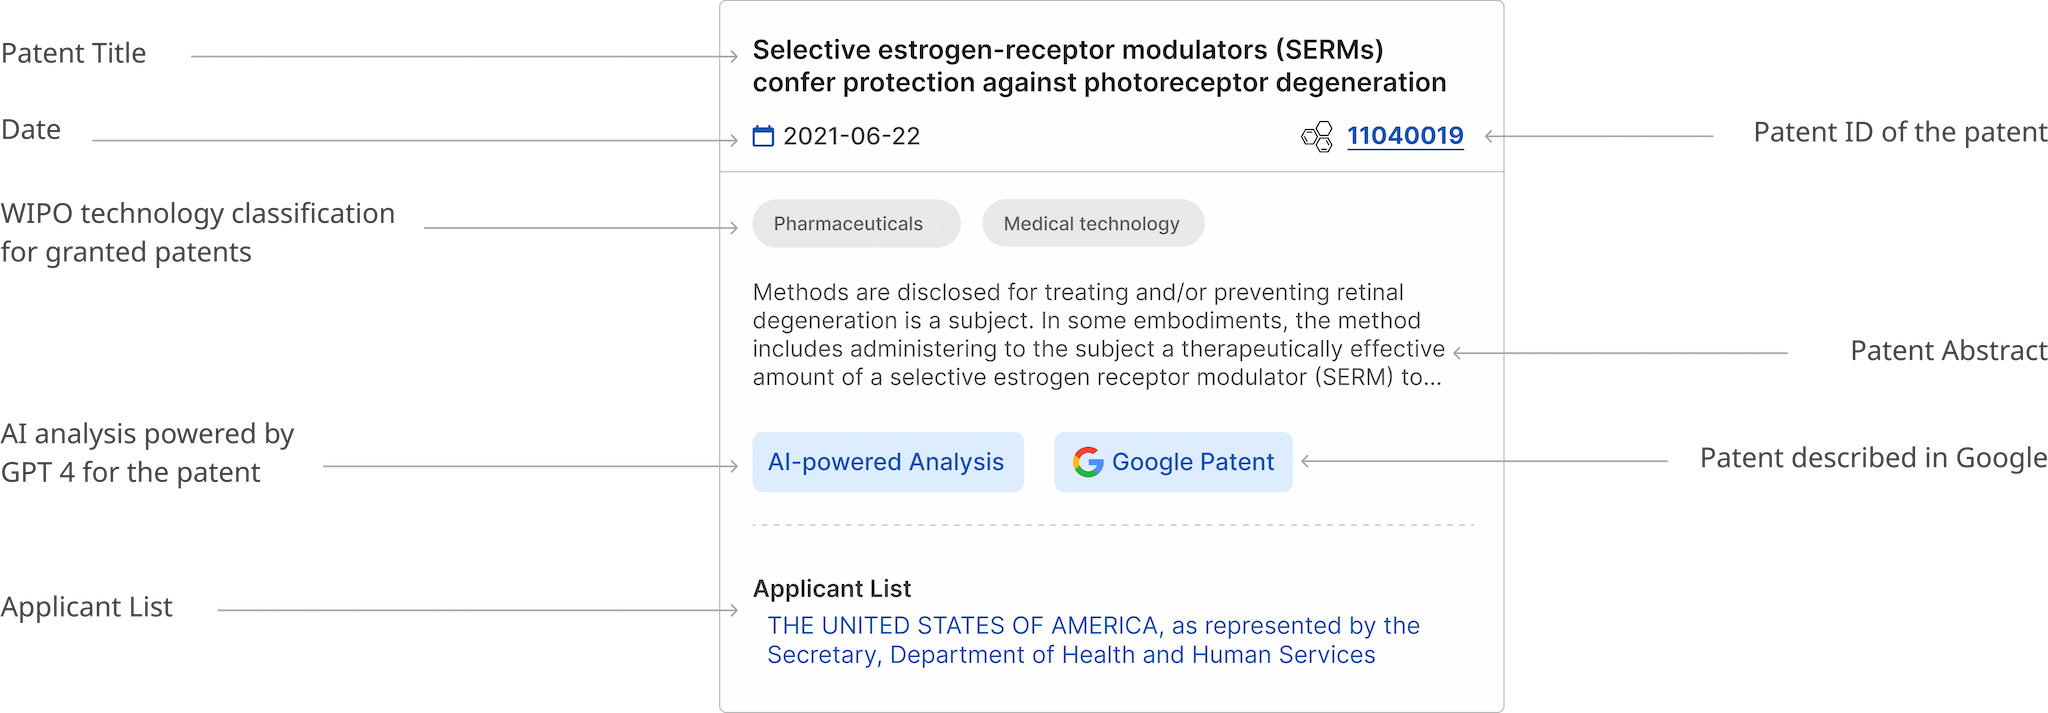2048x713 pixels.
Task: Open patent ID link 11040019
Action: pos(1405,136)
